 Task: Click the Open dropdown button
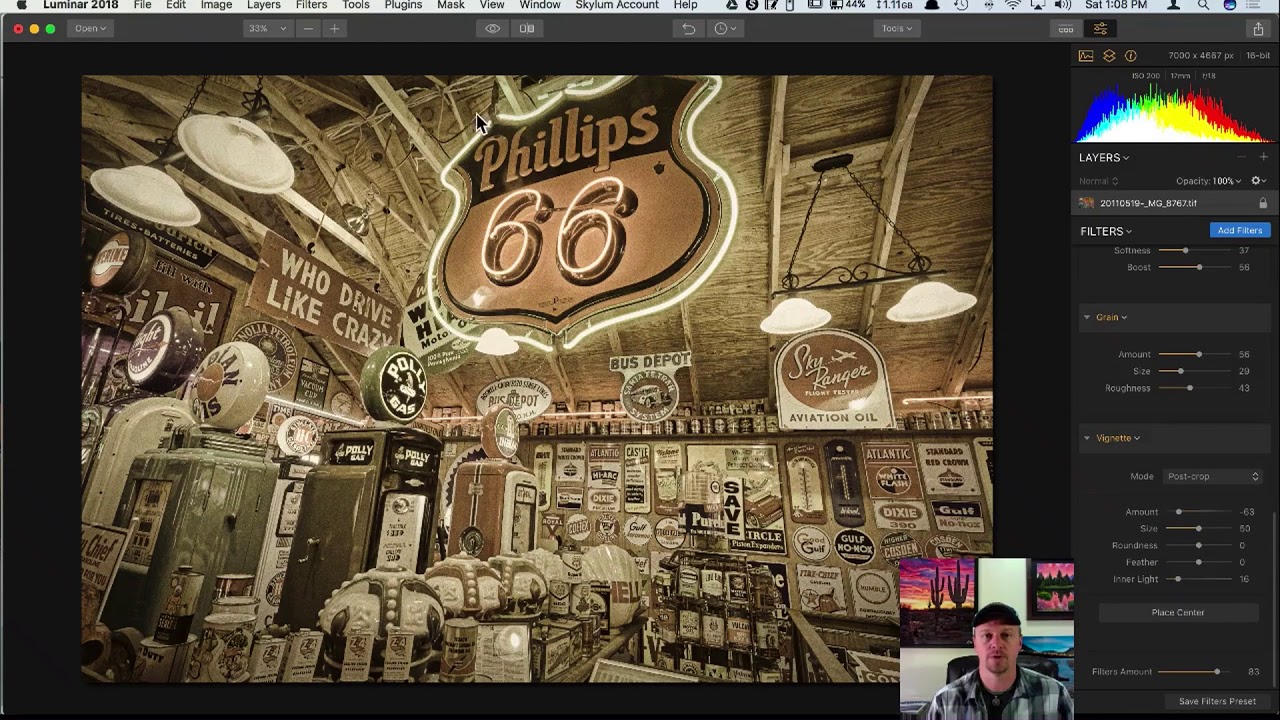(x=89, y=28)
